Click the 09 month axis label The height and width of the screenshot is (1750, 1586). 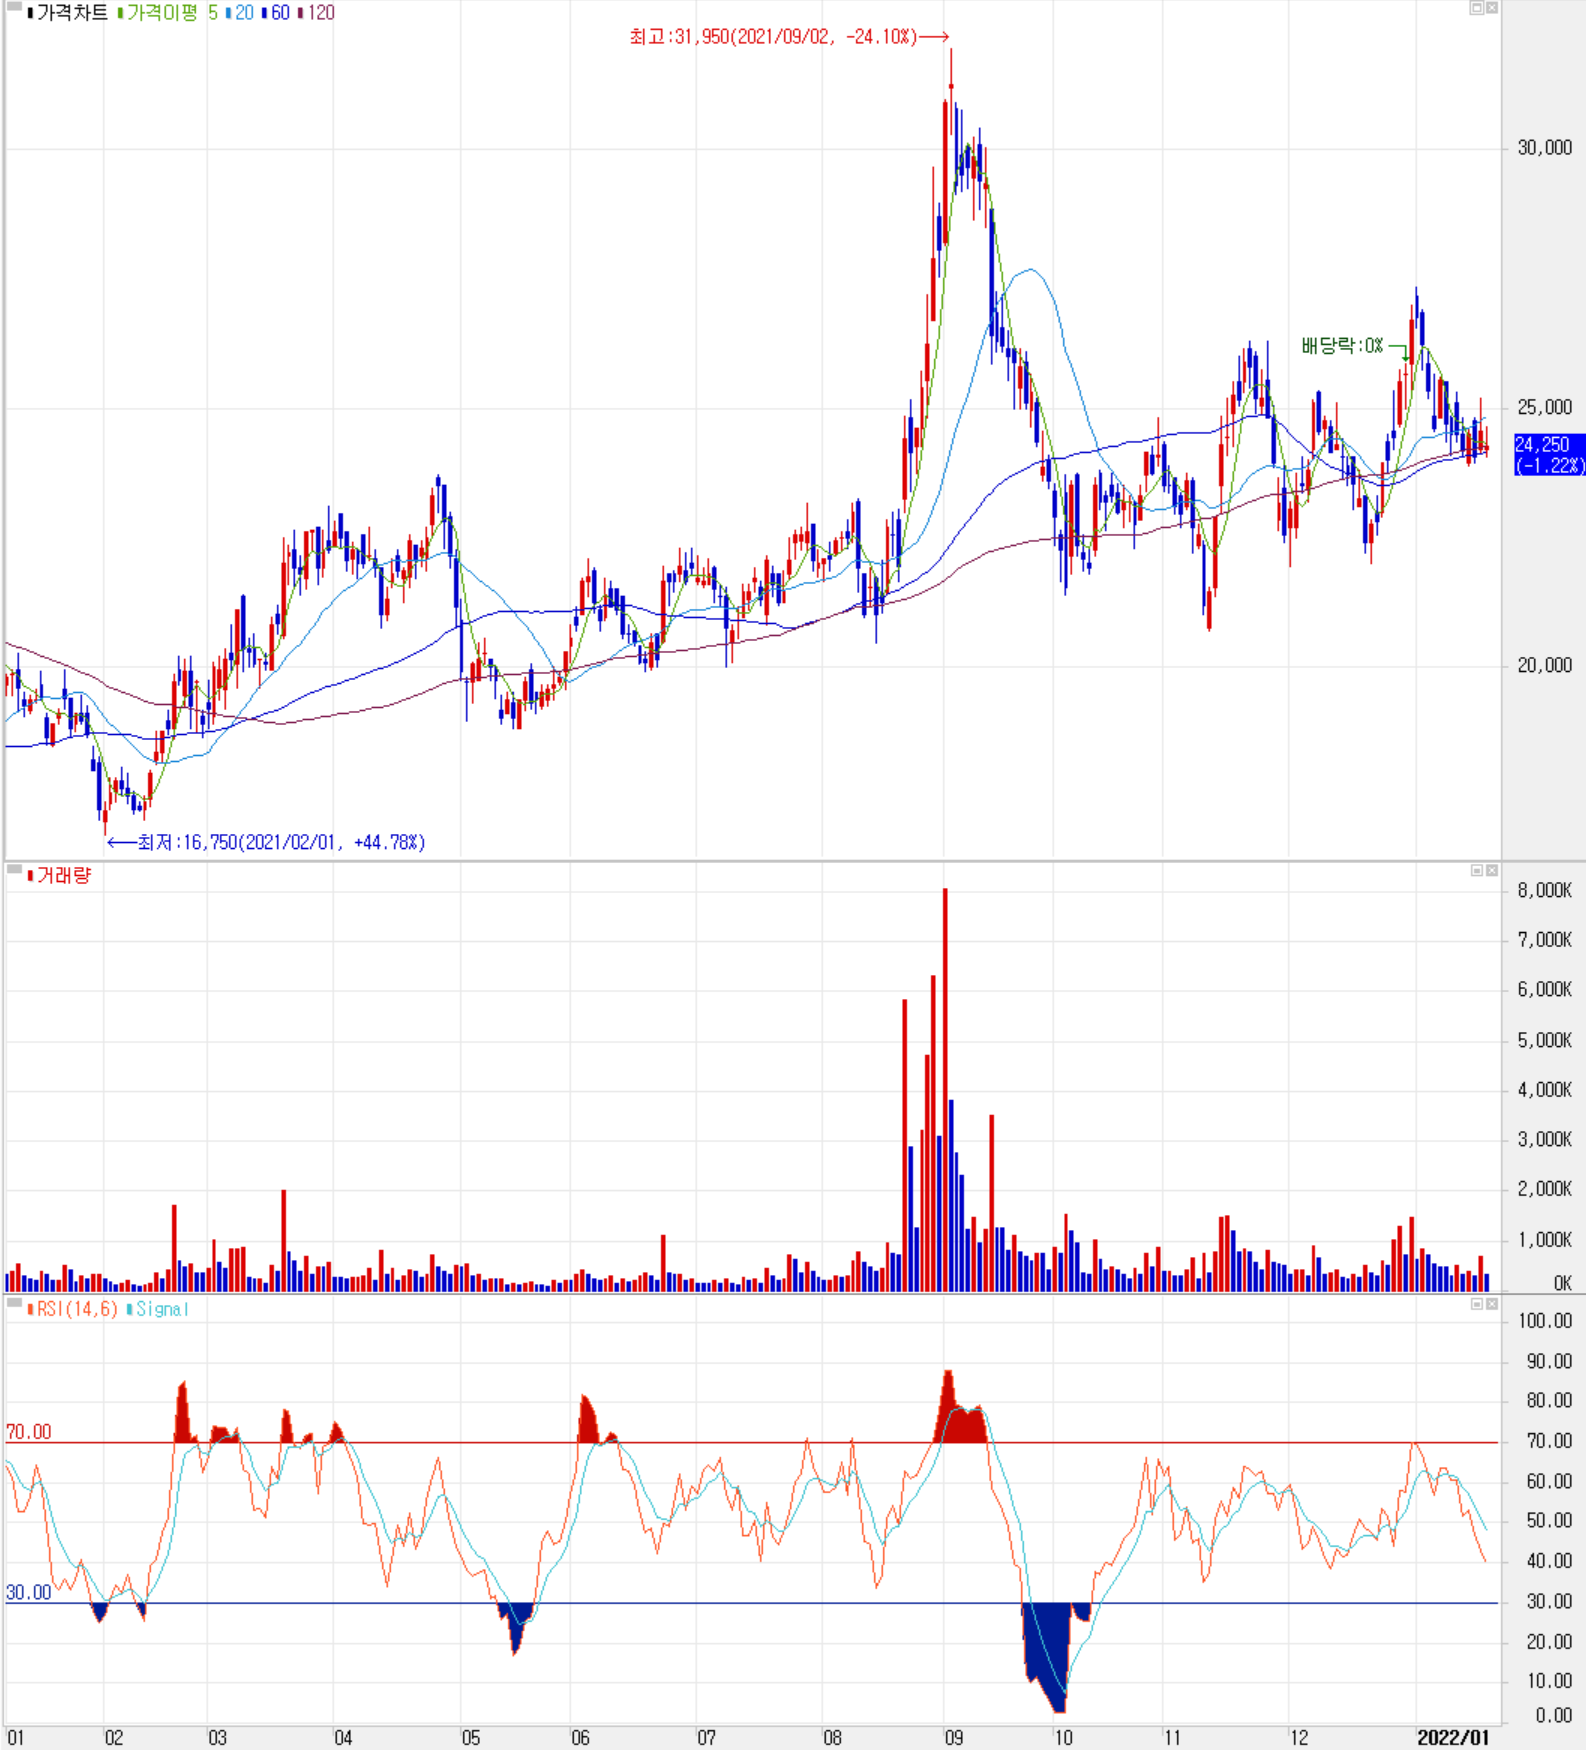coord(954,1738)
